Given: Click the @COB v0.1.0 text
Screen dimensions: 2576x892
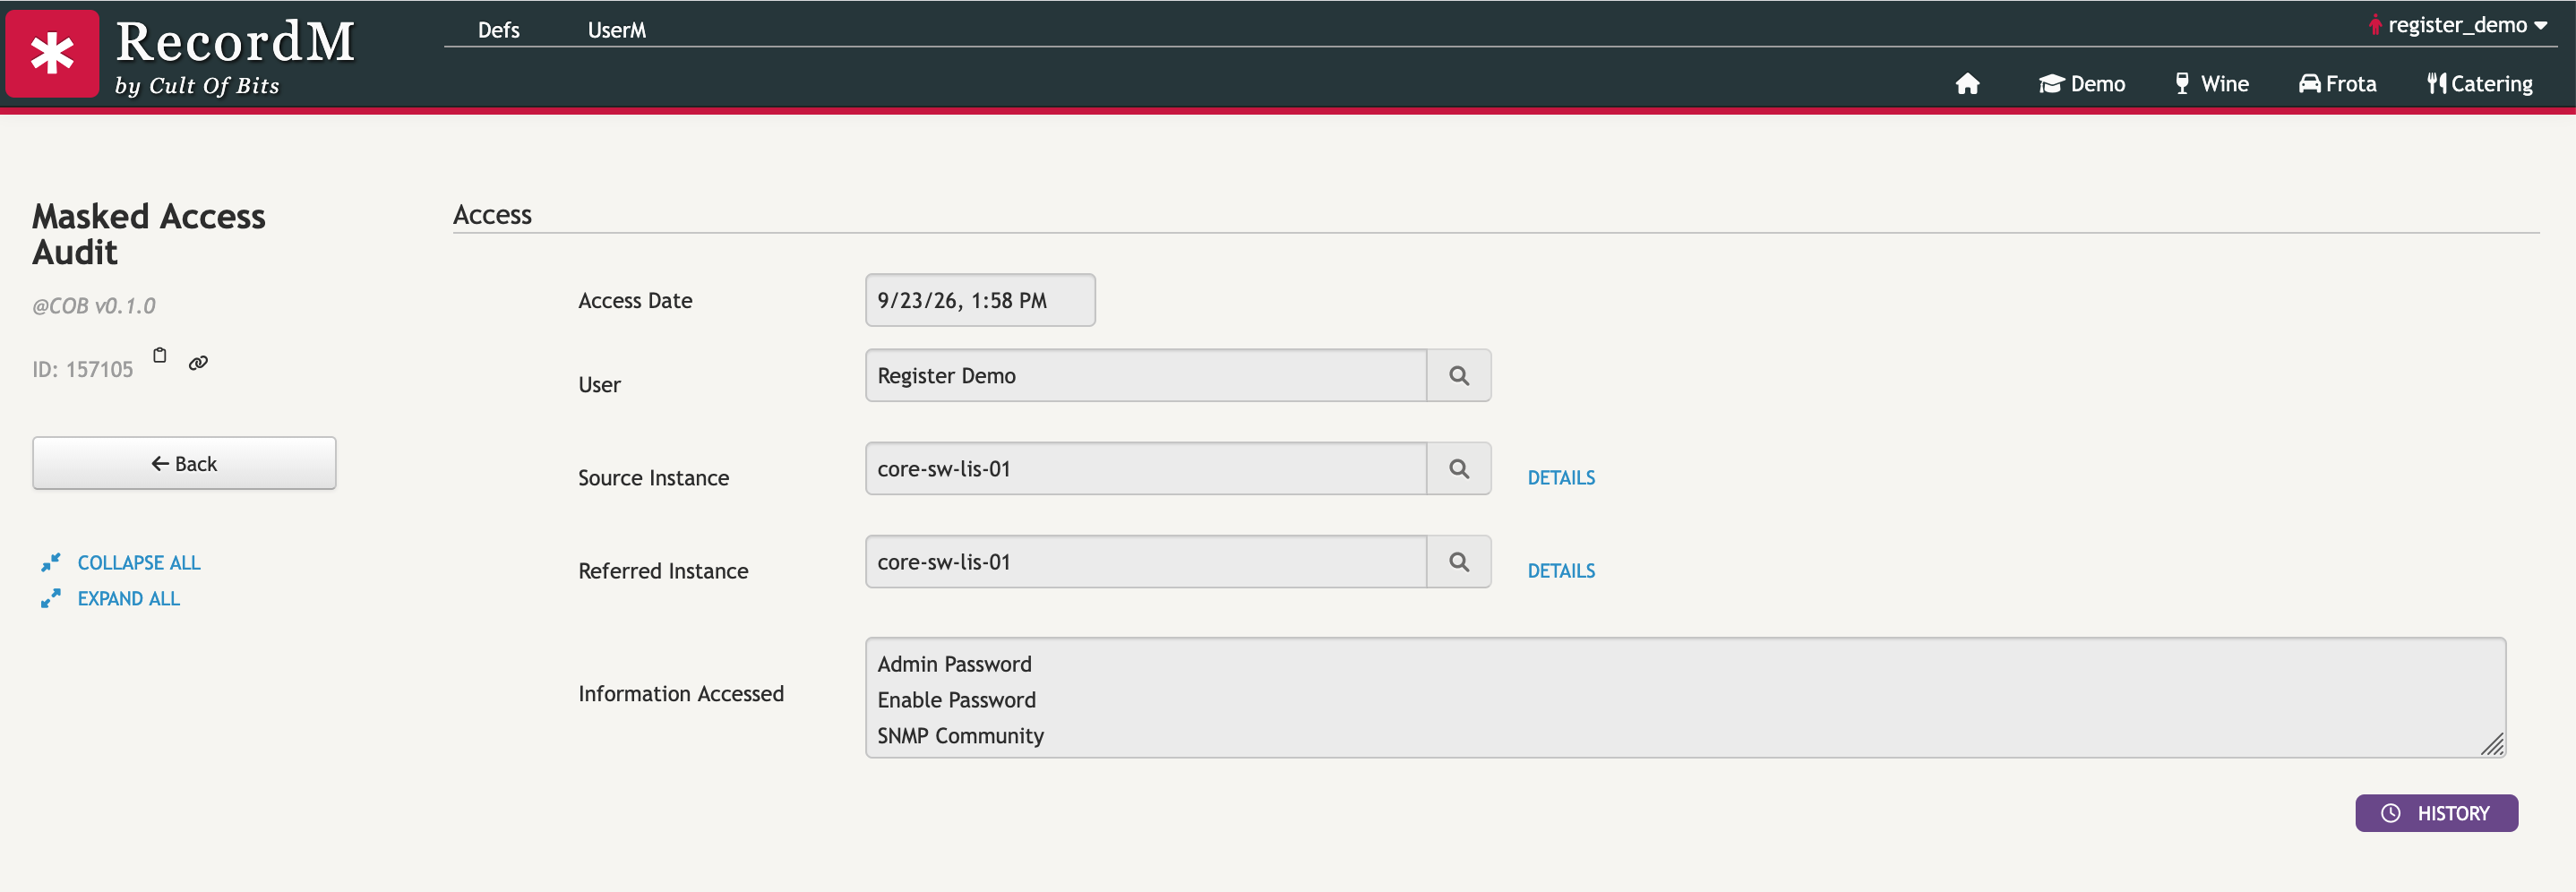Looking at the screenshot, I should click(94, 306).
